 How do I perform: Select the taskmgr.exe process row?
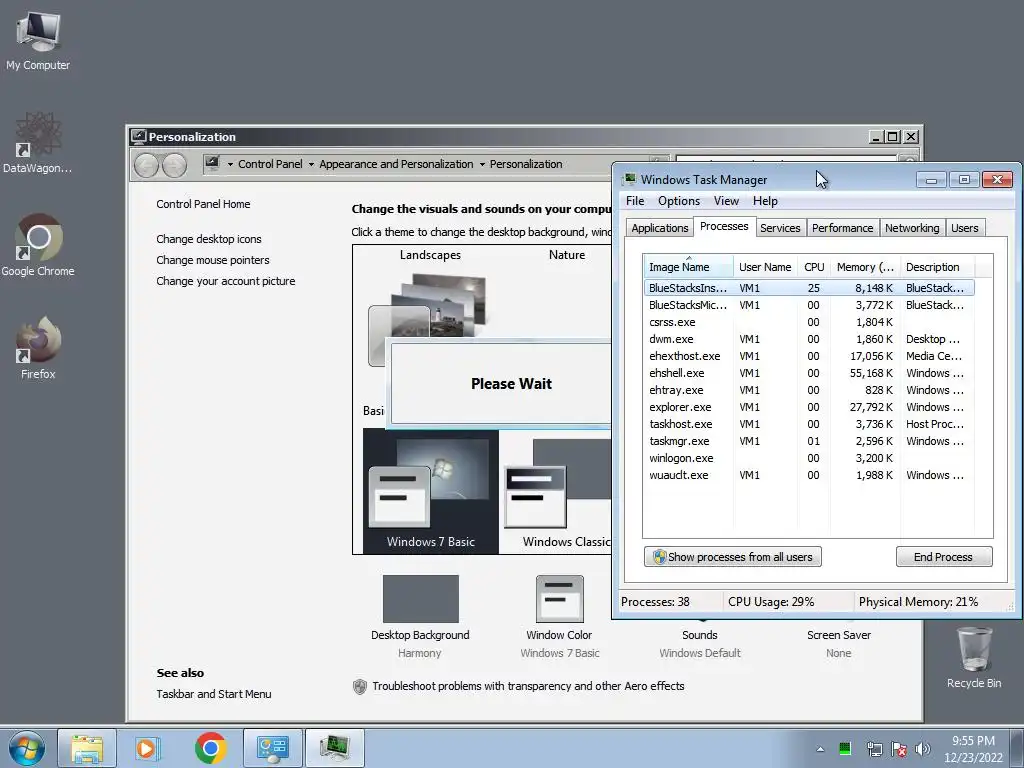point(808,441)
